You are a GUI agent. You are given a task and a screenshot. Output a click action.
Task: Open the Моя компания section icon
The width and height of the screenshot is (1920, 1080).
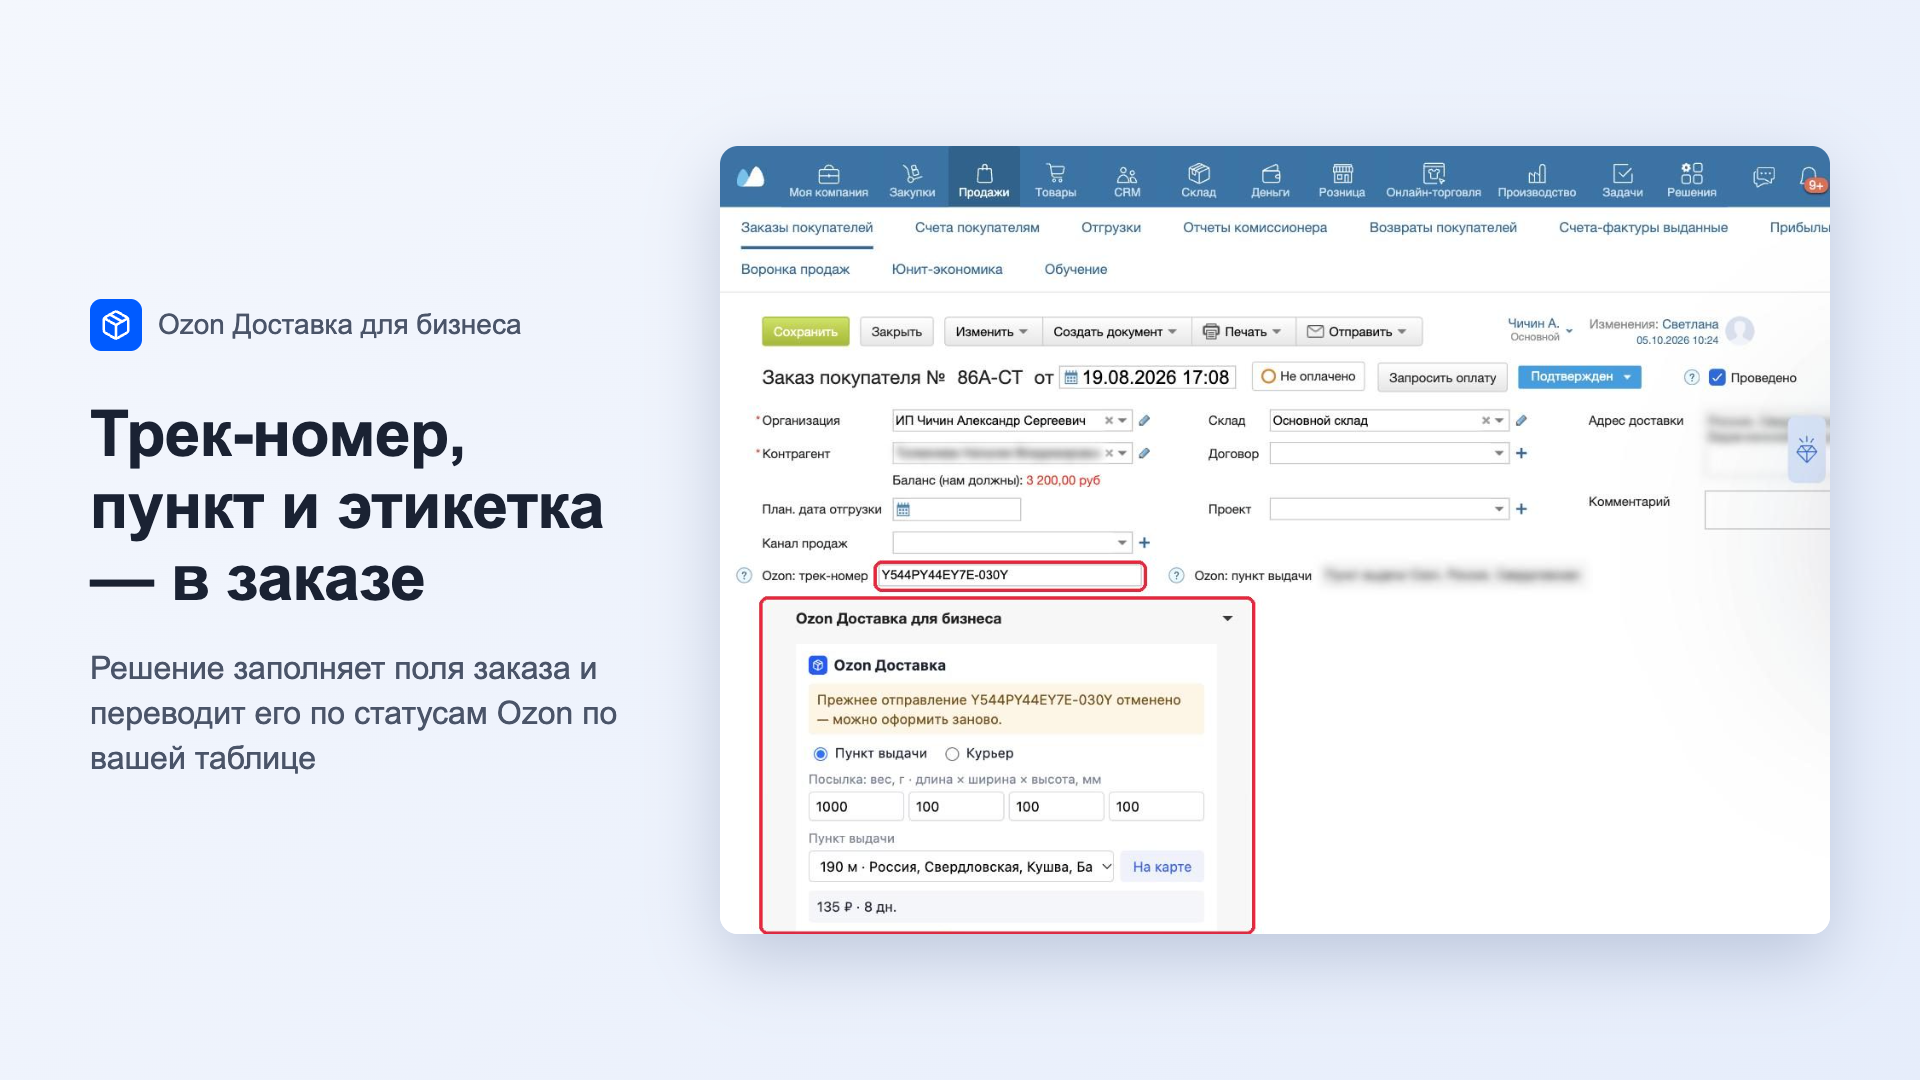(x=828, y=174)
